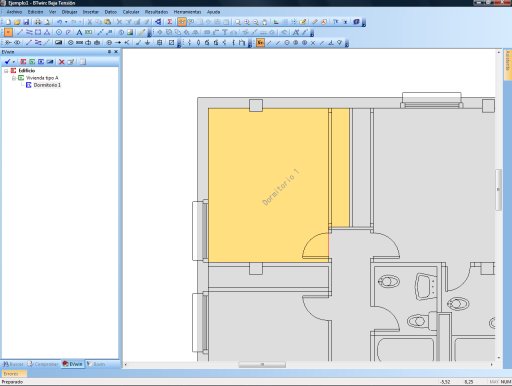Select the Edificio tree item
This screenshot has height=386, width=512.
[x=27, y=71]
